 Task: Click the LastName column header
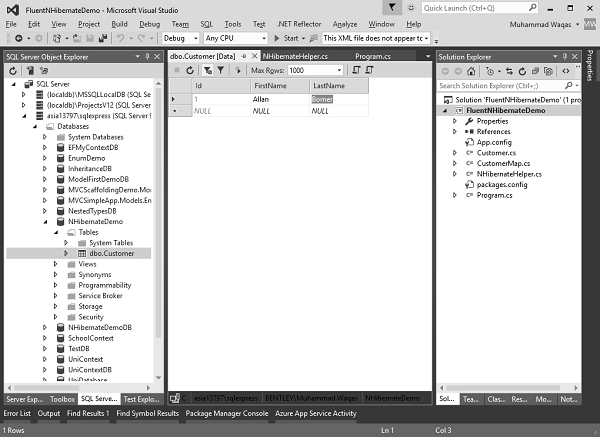339,86
